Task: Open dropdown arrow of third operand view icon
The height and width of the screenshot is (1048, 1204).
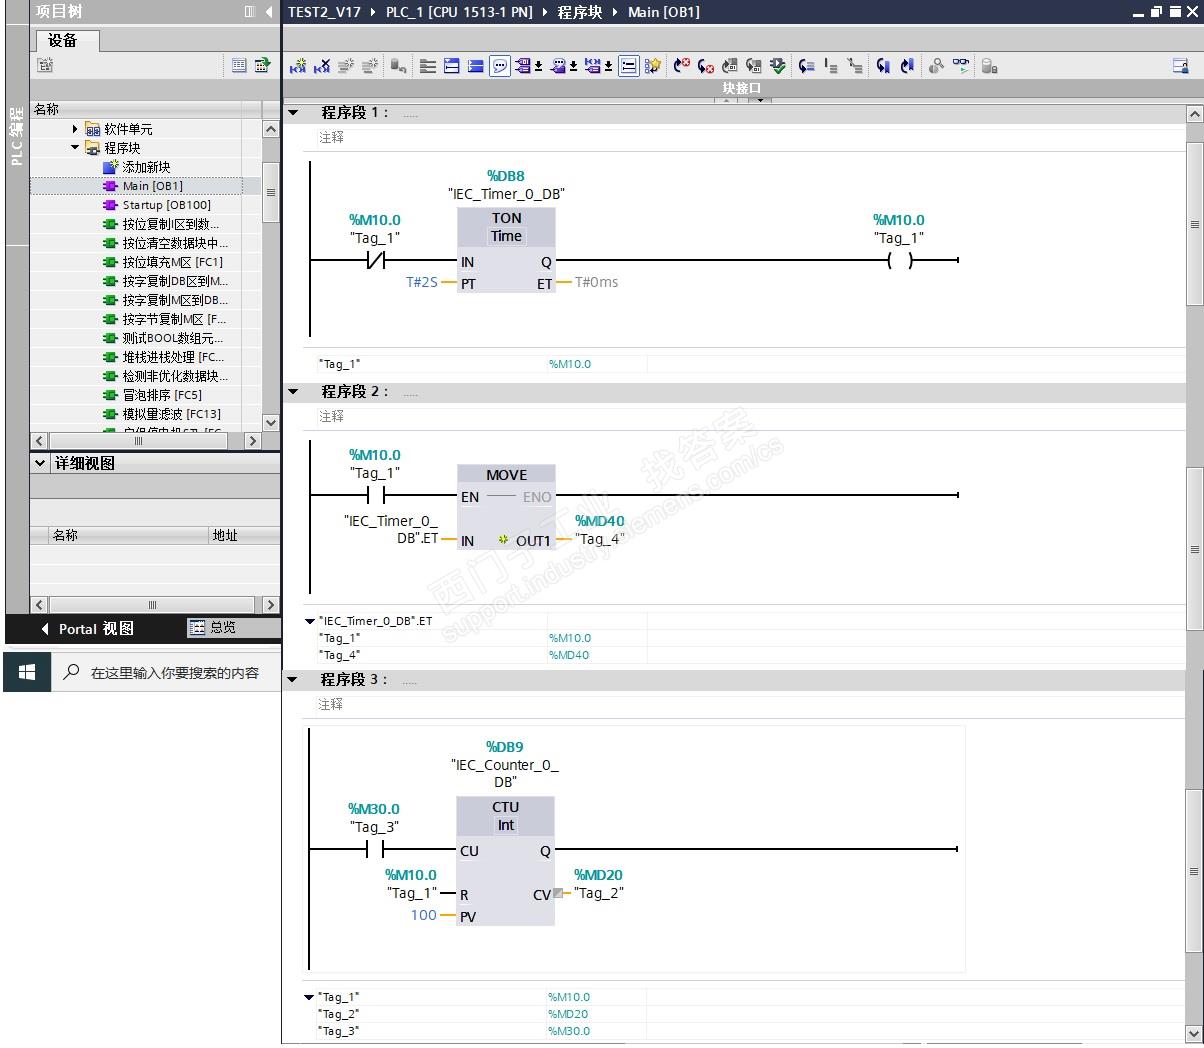Action: [x=608, y=67]
